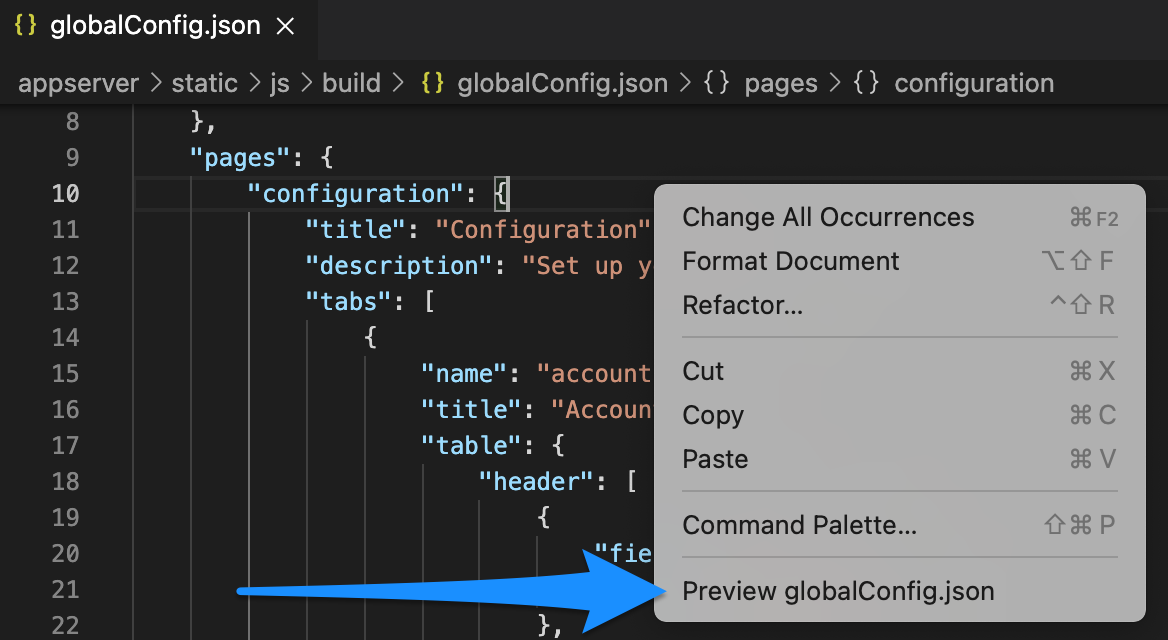Screen dimensions: 1168x640
Task: Choose Preview globalConfig.json menu entry
Action: tap(900, 592)
